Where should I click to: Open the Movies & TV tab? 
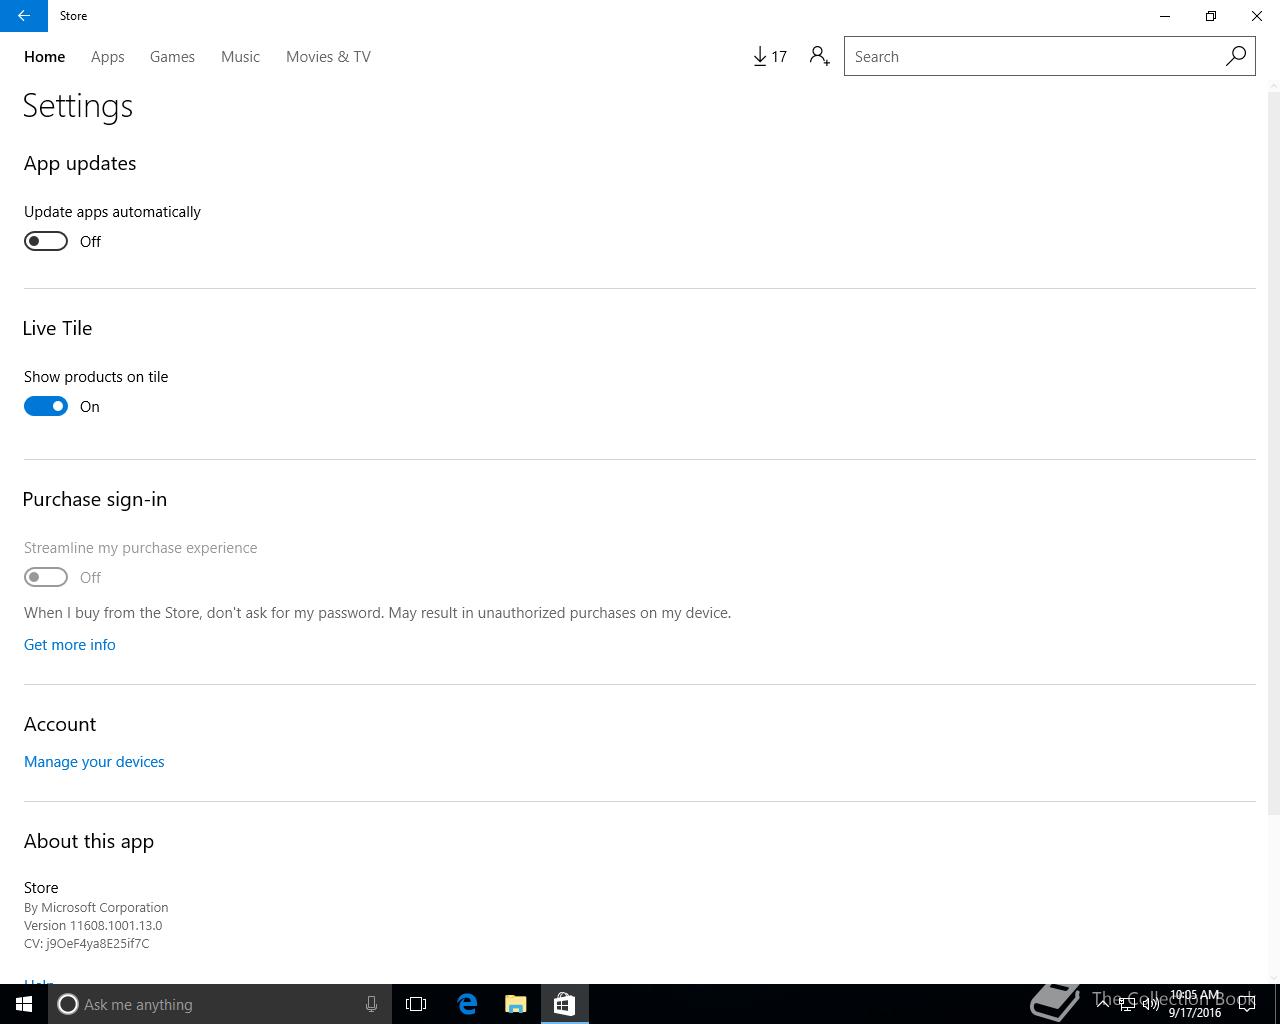tap(328, 57)
